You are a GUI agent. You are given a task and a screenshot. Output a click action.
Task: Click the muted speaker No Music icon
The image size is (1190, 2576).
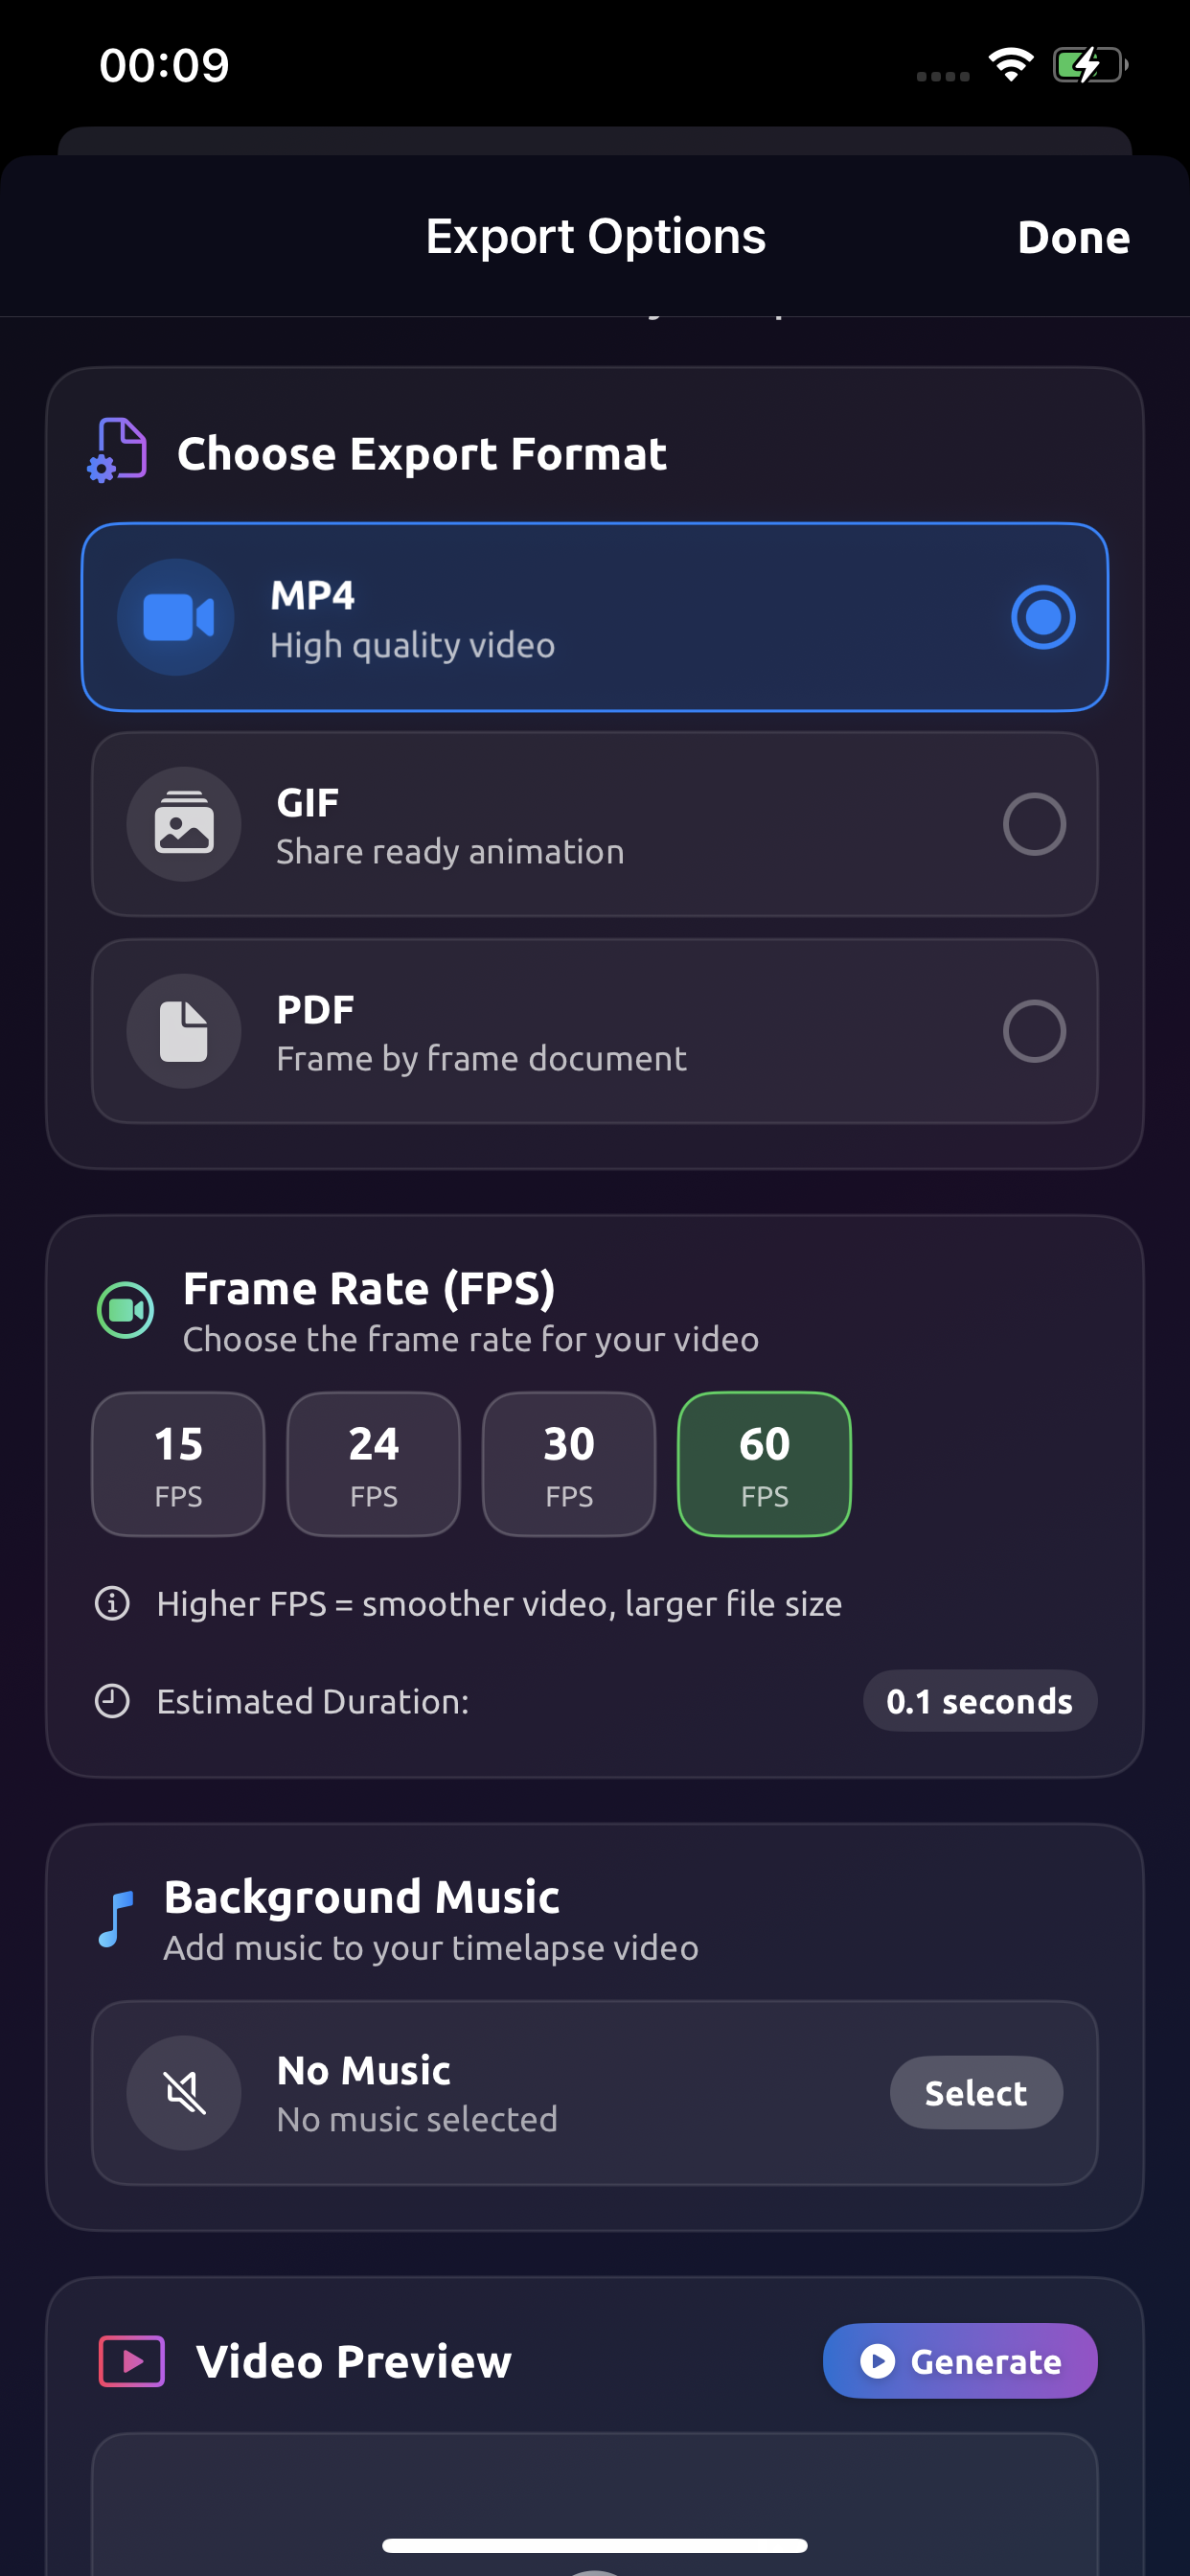click(184, 2093)
